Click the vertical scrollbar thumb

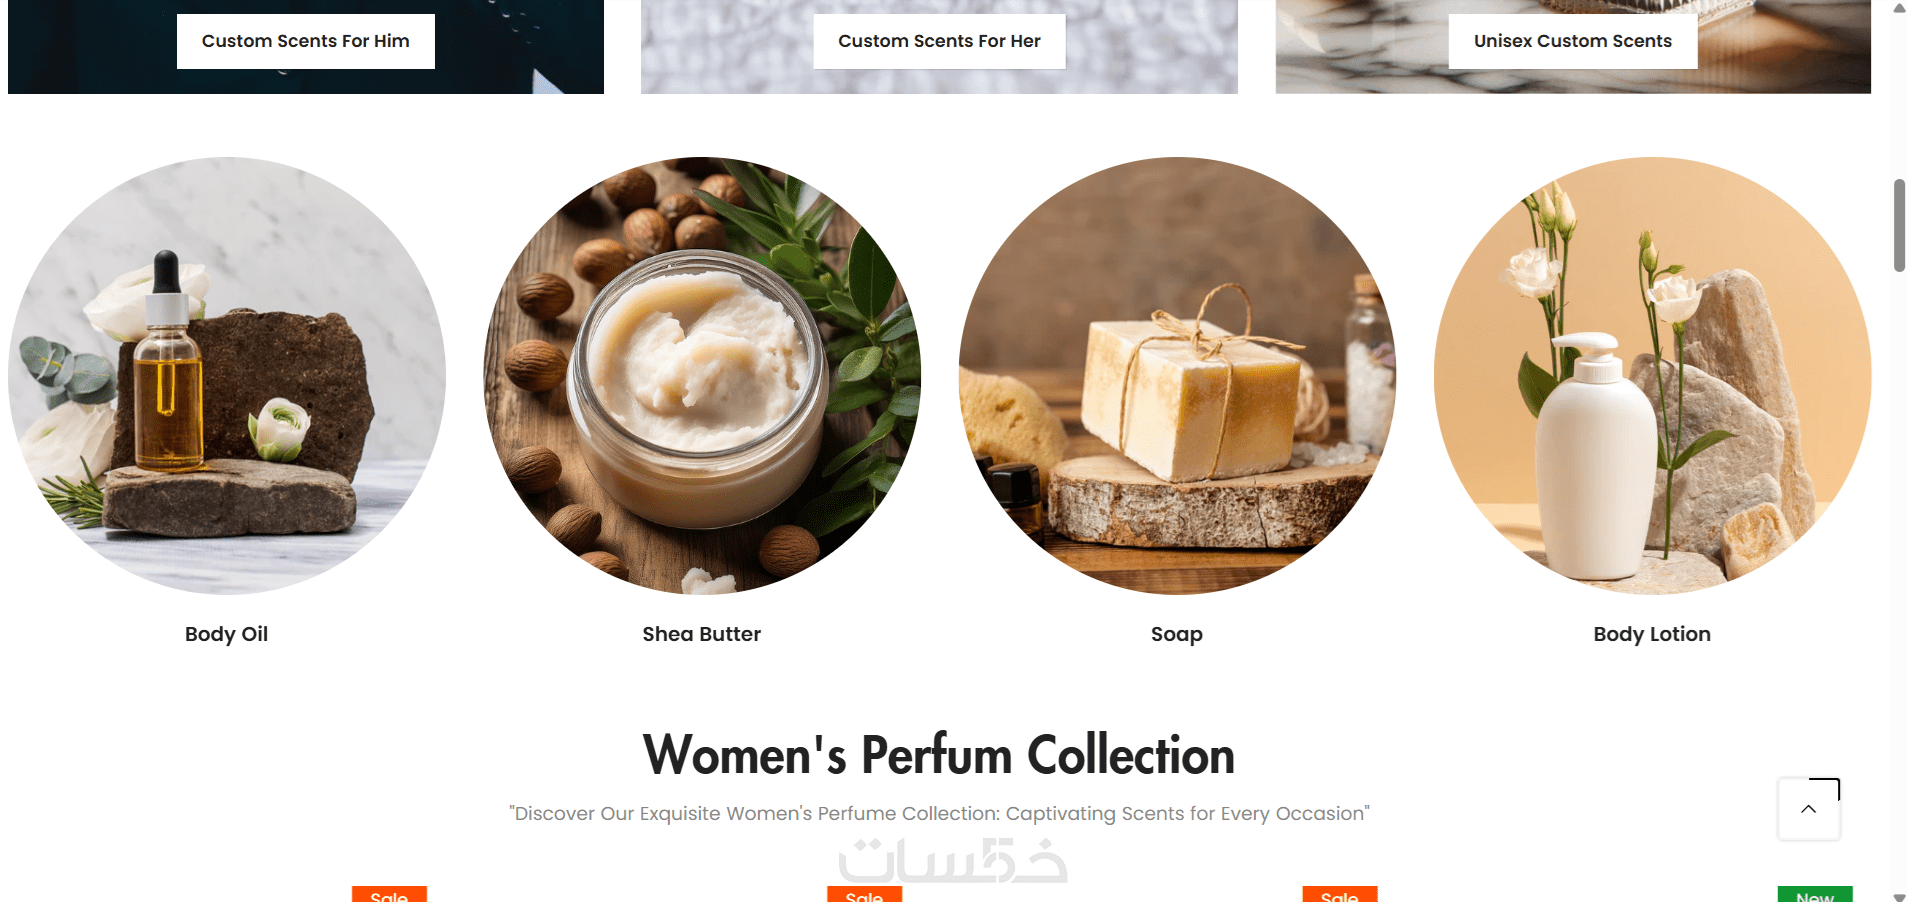[1899, 225]
